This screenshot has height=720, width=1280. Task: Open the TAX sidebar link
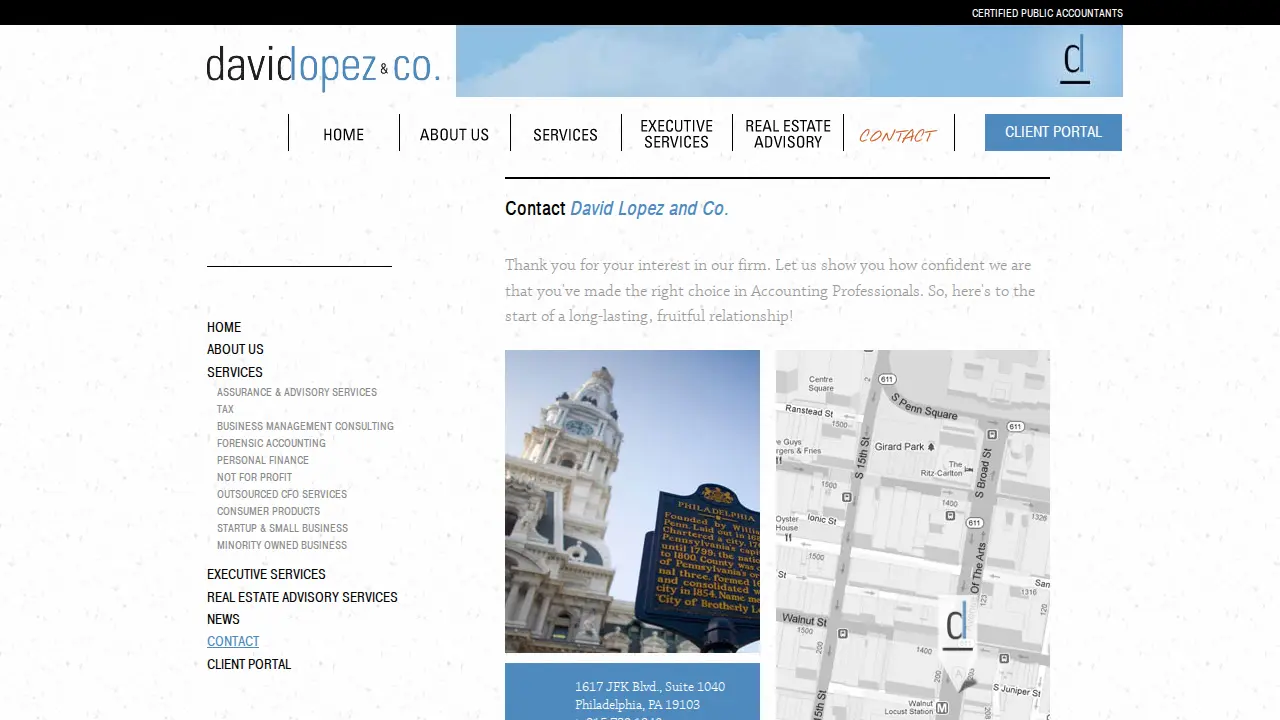coord(225,409)
